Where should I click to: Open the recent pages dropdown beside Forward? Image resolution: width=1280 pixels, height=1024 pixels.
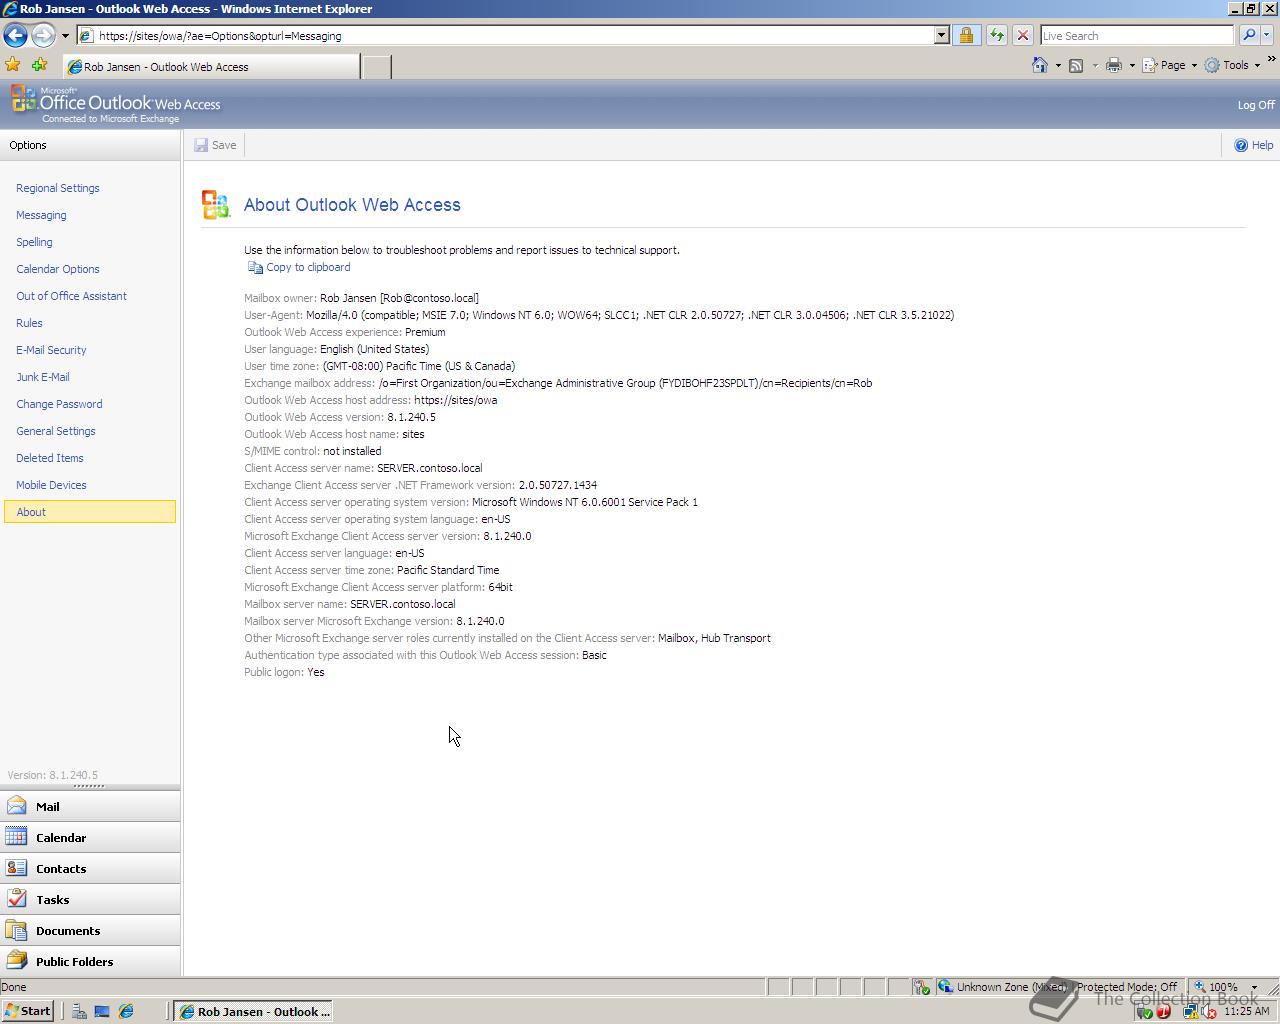tap(65, 36)
